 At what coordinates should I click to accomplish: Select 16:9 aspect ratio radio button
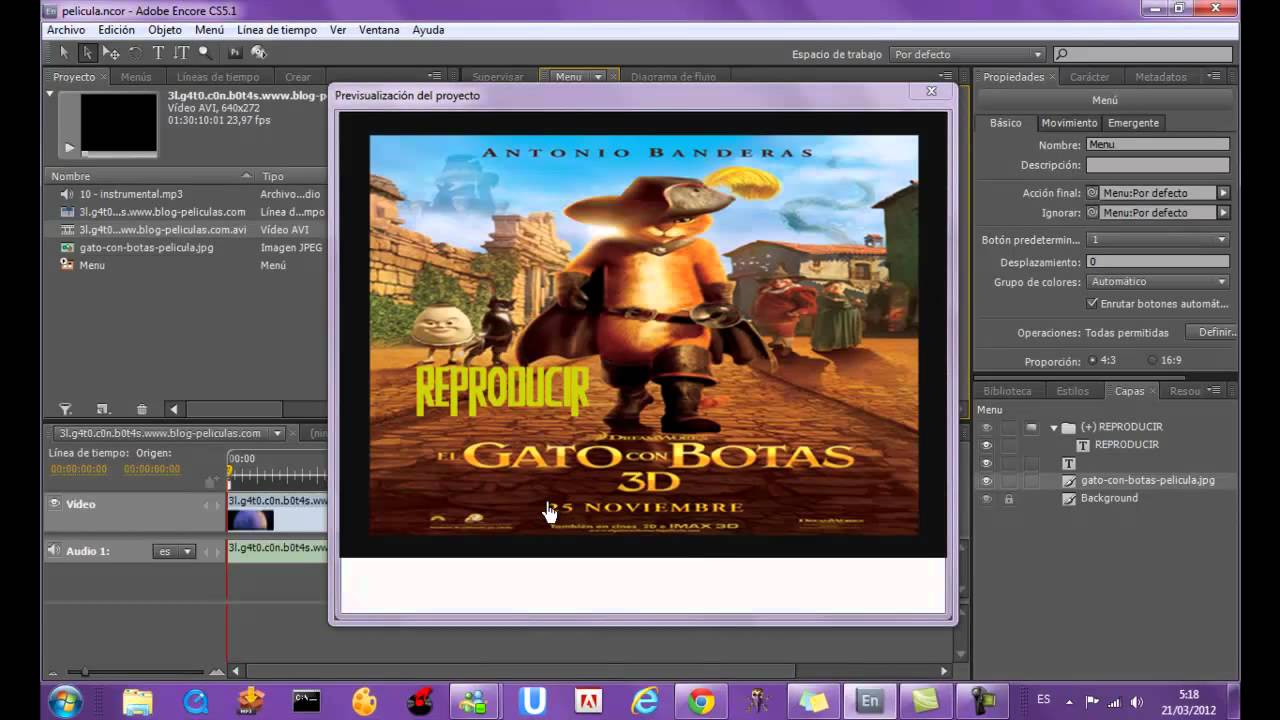(1152, 360)
